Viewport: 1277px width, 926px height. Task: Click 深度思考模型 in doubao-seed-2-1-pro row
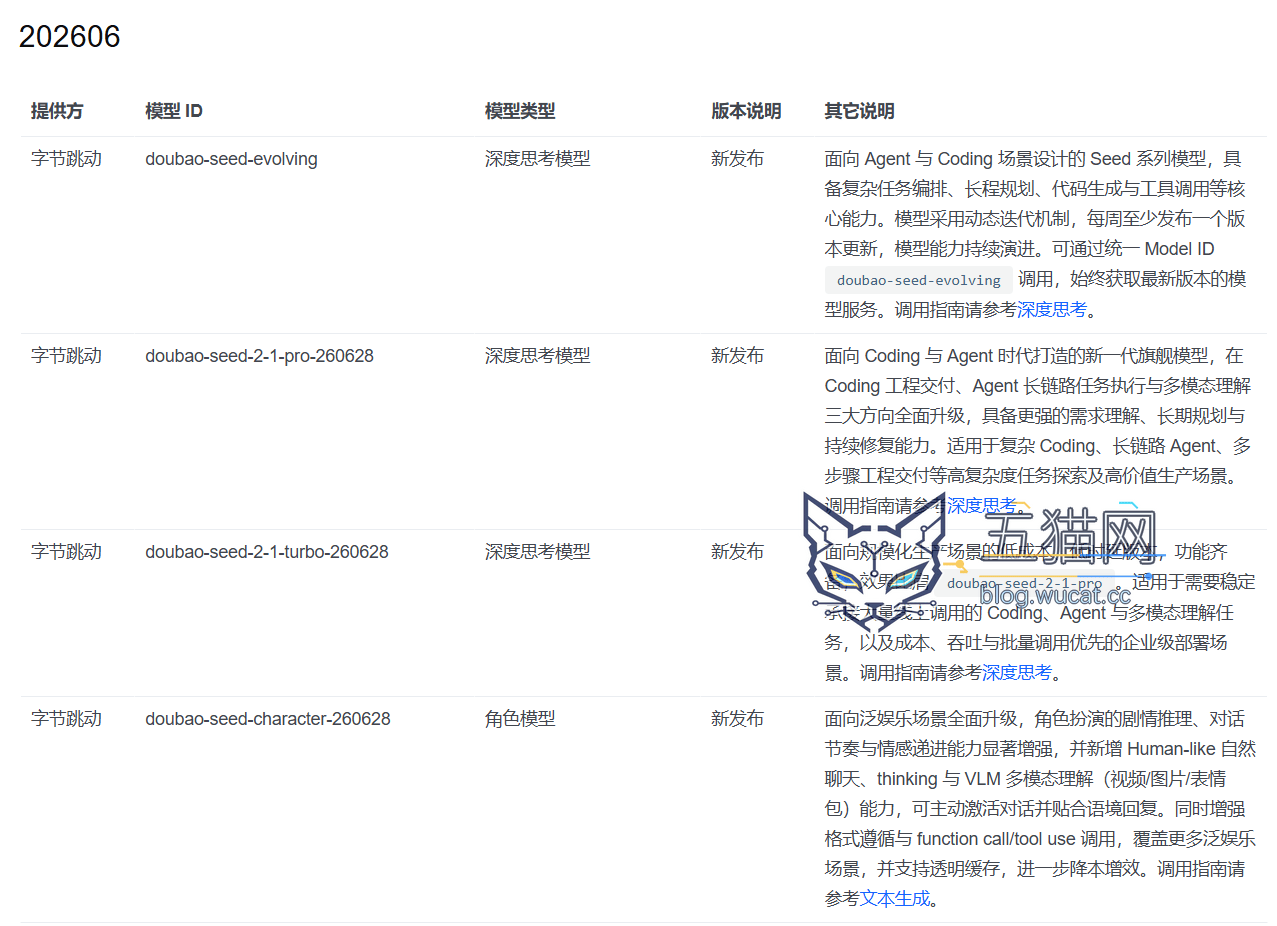pos(538,356)
